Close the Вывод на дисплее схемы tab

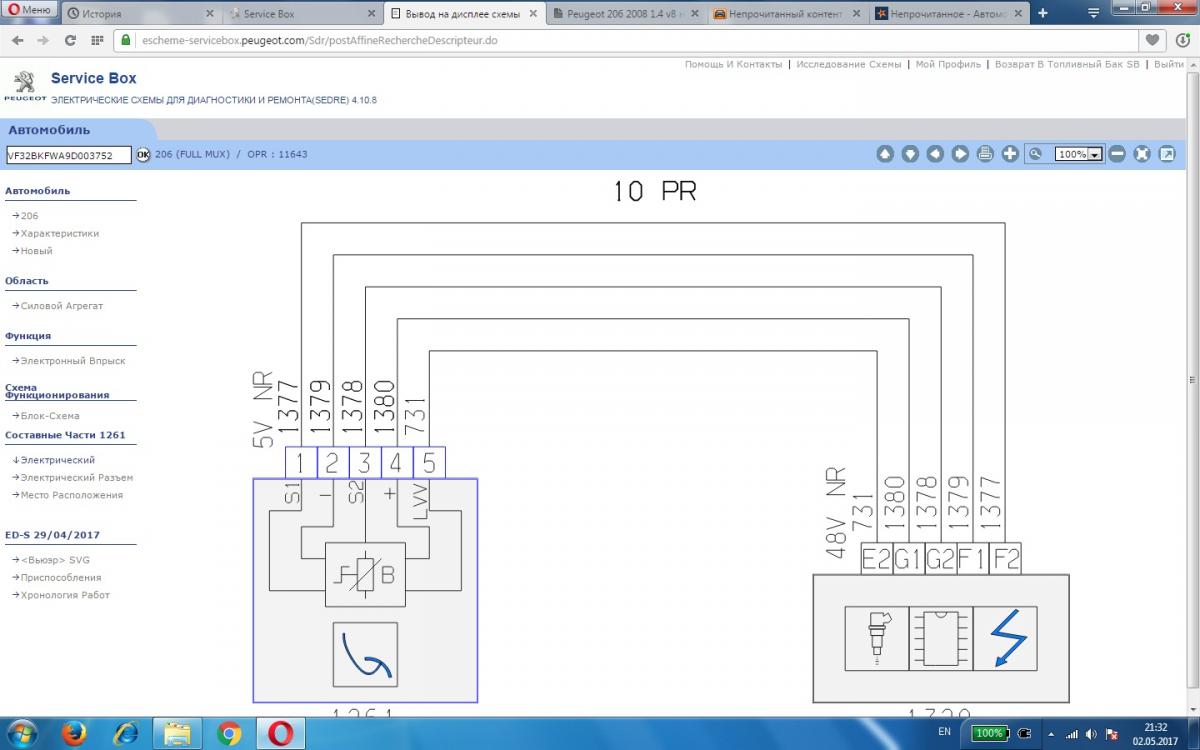[532, 14]
